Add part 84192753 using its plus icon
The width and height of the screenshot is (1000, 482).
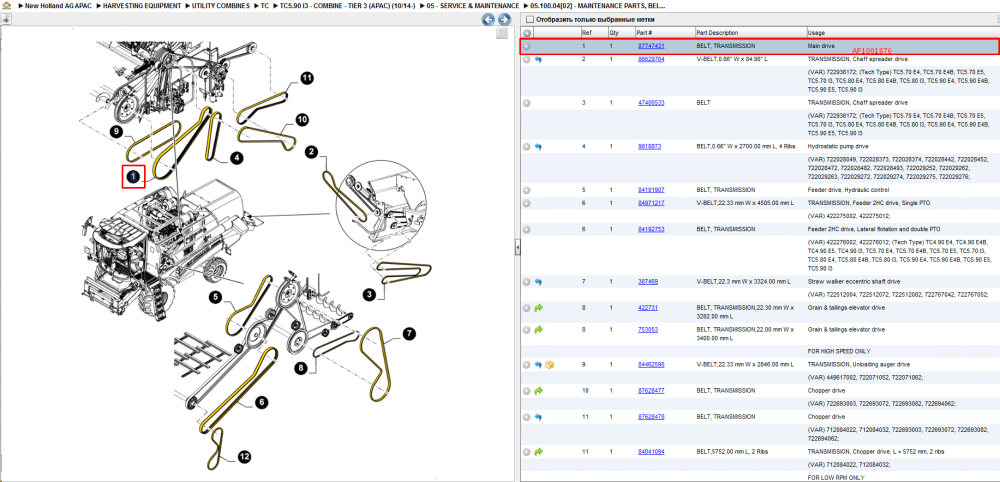pyautogui.click(x=527, y=229)
